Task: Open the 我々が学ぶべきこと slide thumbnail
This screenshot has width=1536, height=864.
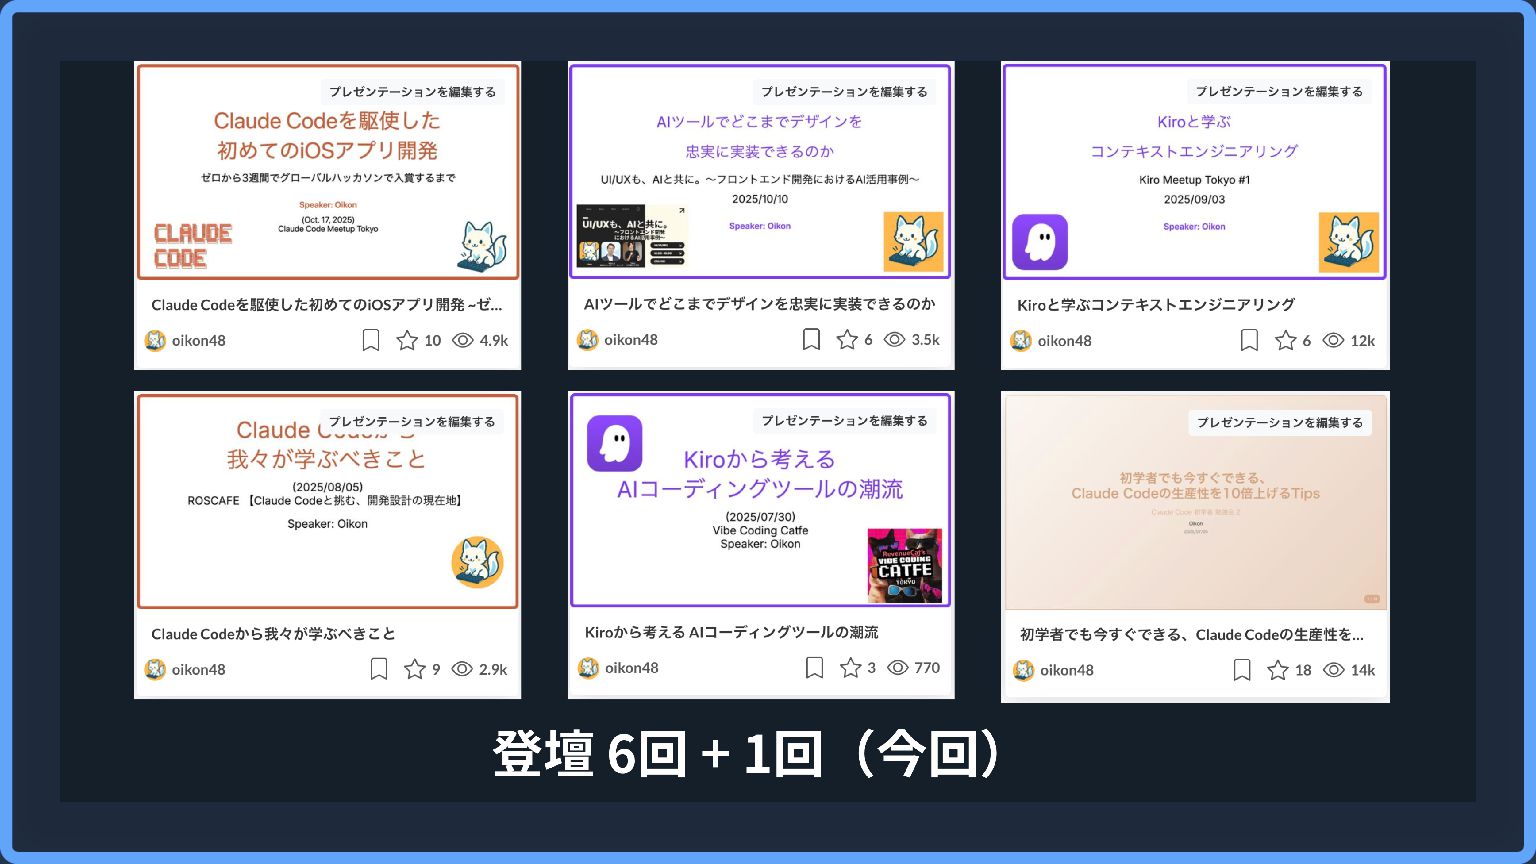Action: (x=328, y=501)
